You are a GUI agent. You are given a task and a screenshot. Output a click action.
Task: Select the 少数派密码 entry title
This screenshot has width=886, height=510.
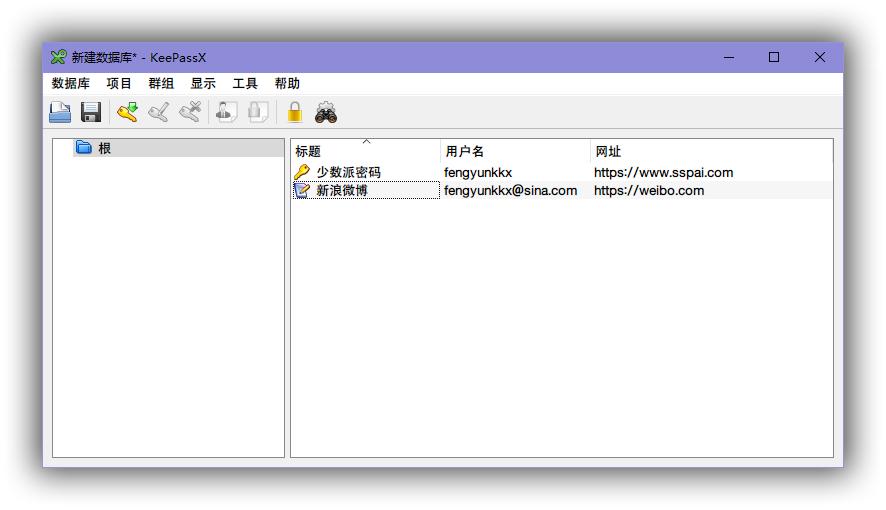tap(348, 172)
